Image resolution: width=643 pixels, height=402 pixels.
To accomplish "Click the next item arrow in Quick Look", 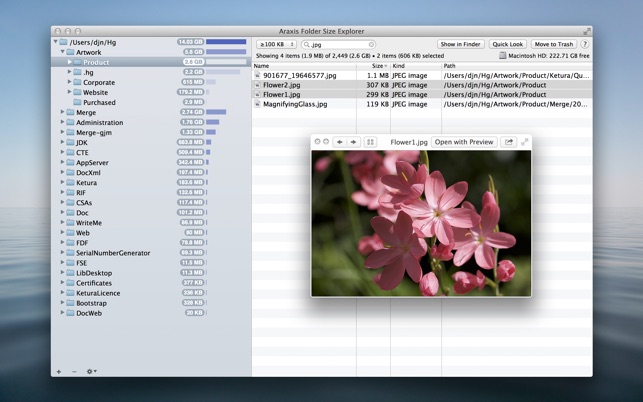I will pos(353,142).
